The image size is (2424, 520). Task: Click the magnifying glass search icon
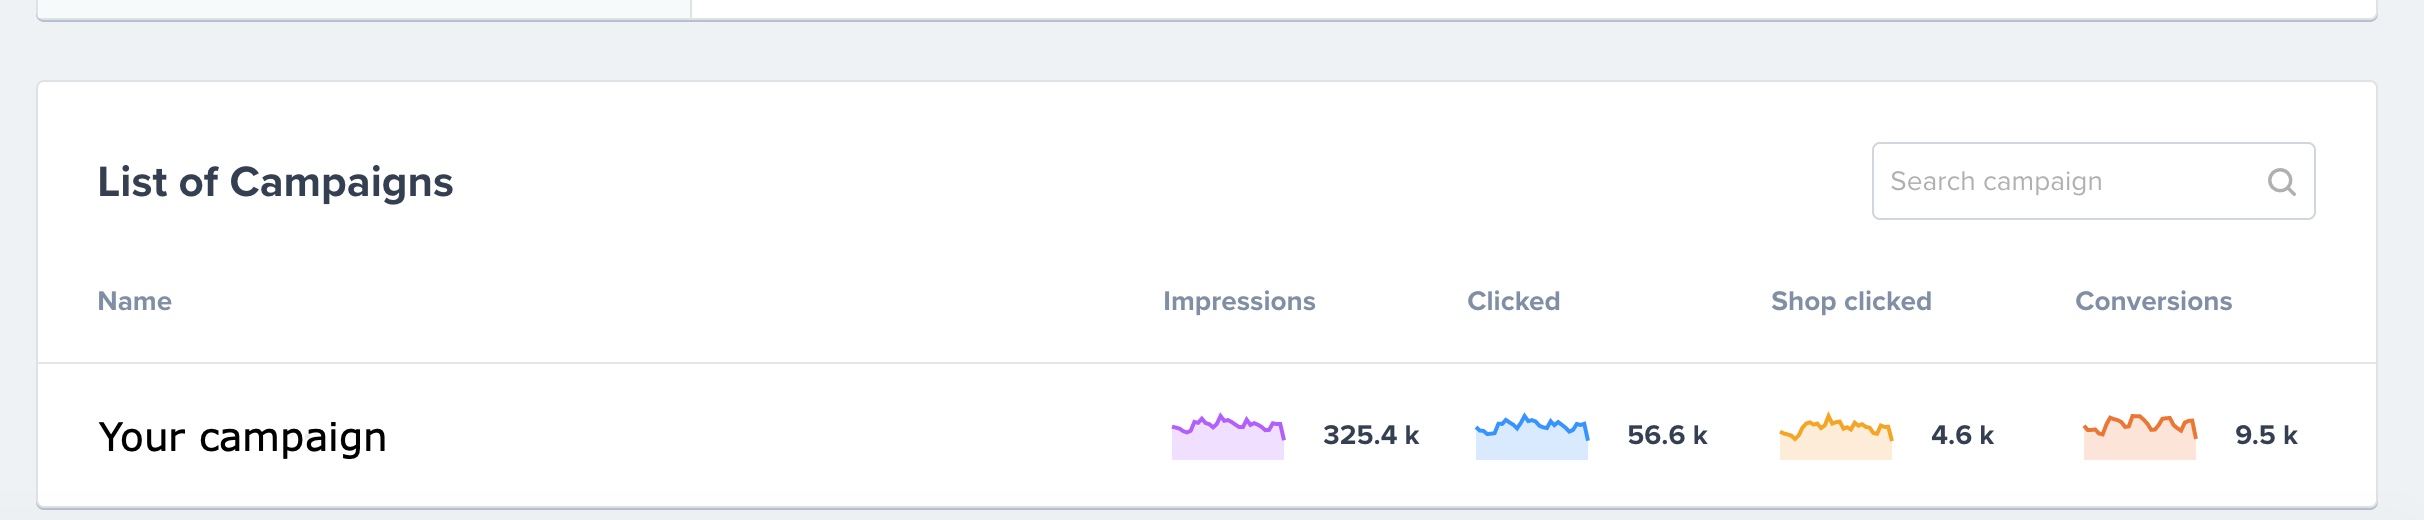2281,182
